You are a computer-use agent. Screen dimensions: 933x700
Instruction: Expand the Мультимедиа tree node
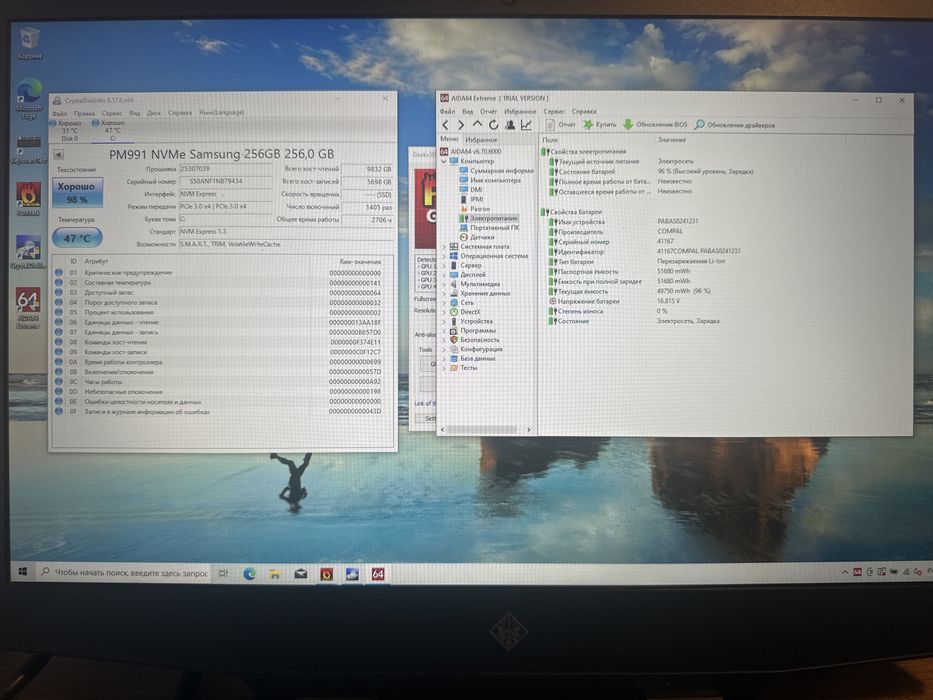point(443,285)
